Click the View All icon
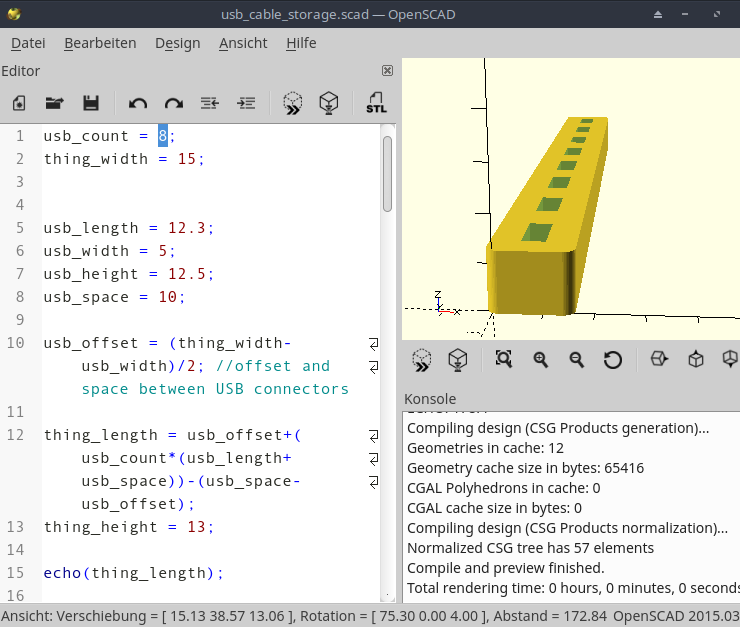The width and height of the screenshot is (740, 627). (x=504, y=359)
